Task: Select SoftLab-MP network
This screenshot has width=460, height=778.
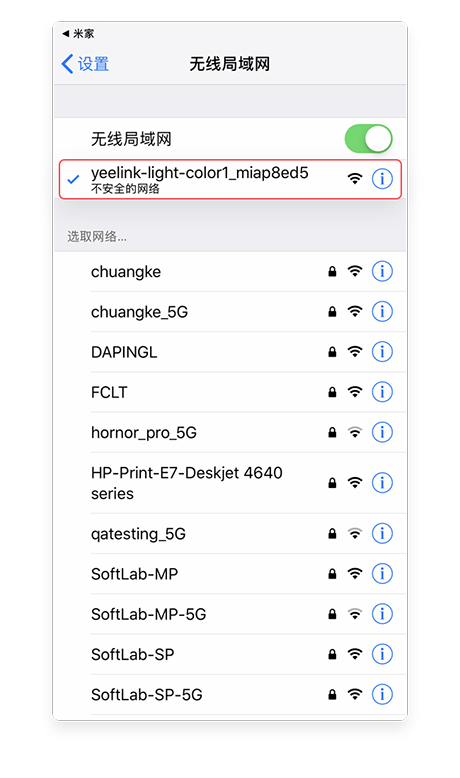Action: tap(230, 574)
